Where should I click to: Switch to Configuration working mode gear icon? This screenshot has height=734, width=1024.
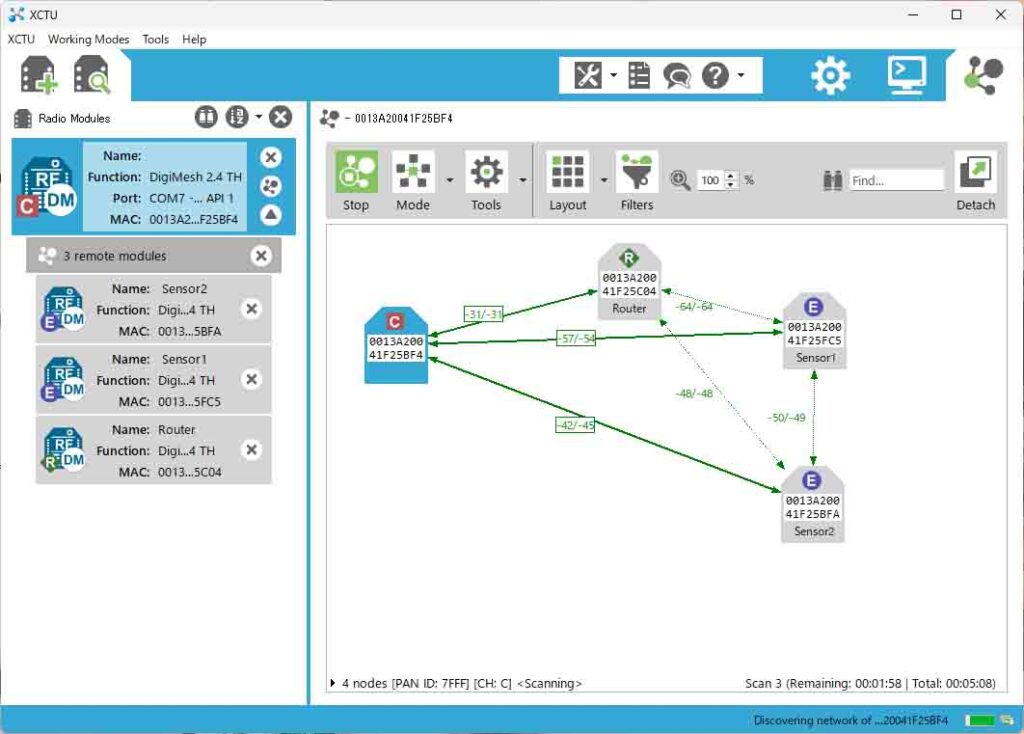830,75
